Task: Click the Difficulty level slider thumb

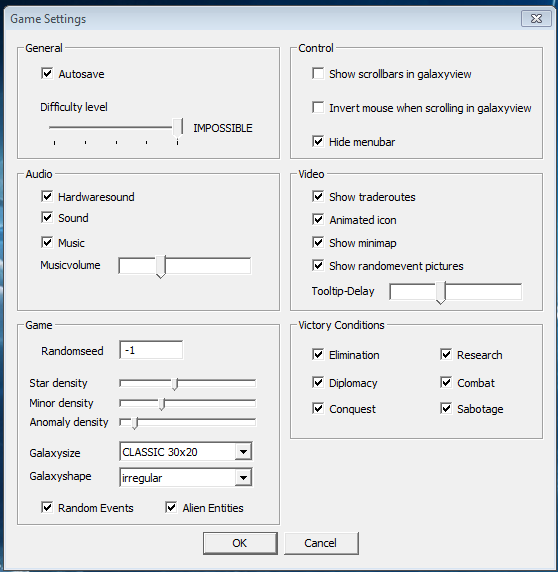Action: click(x=178, y=127)
